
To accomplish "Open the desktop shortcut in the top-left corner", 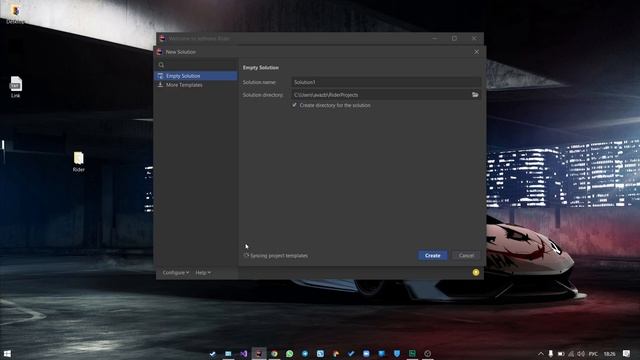I will coord(15,13).
